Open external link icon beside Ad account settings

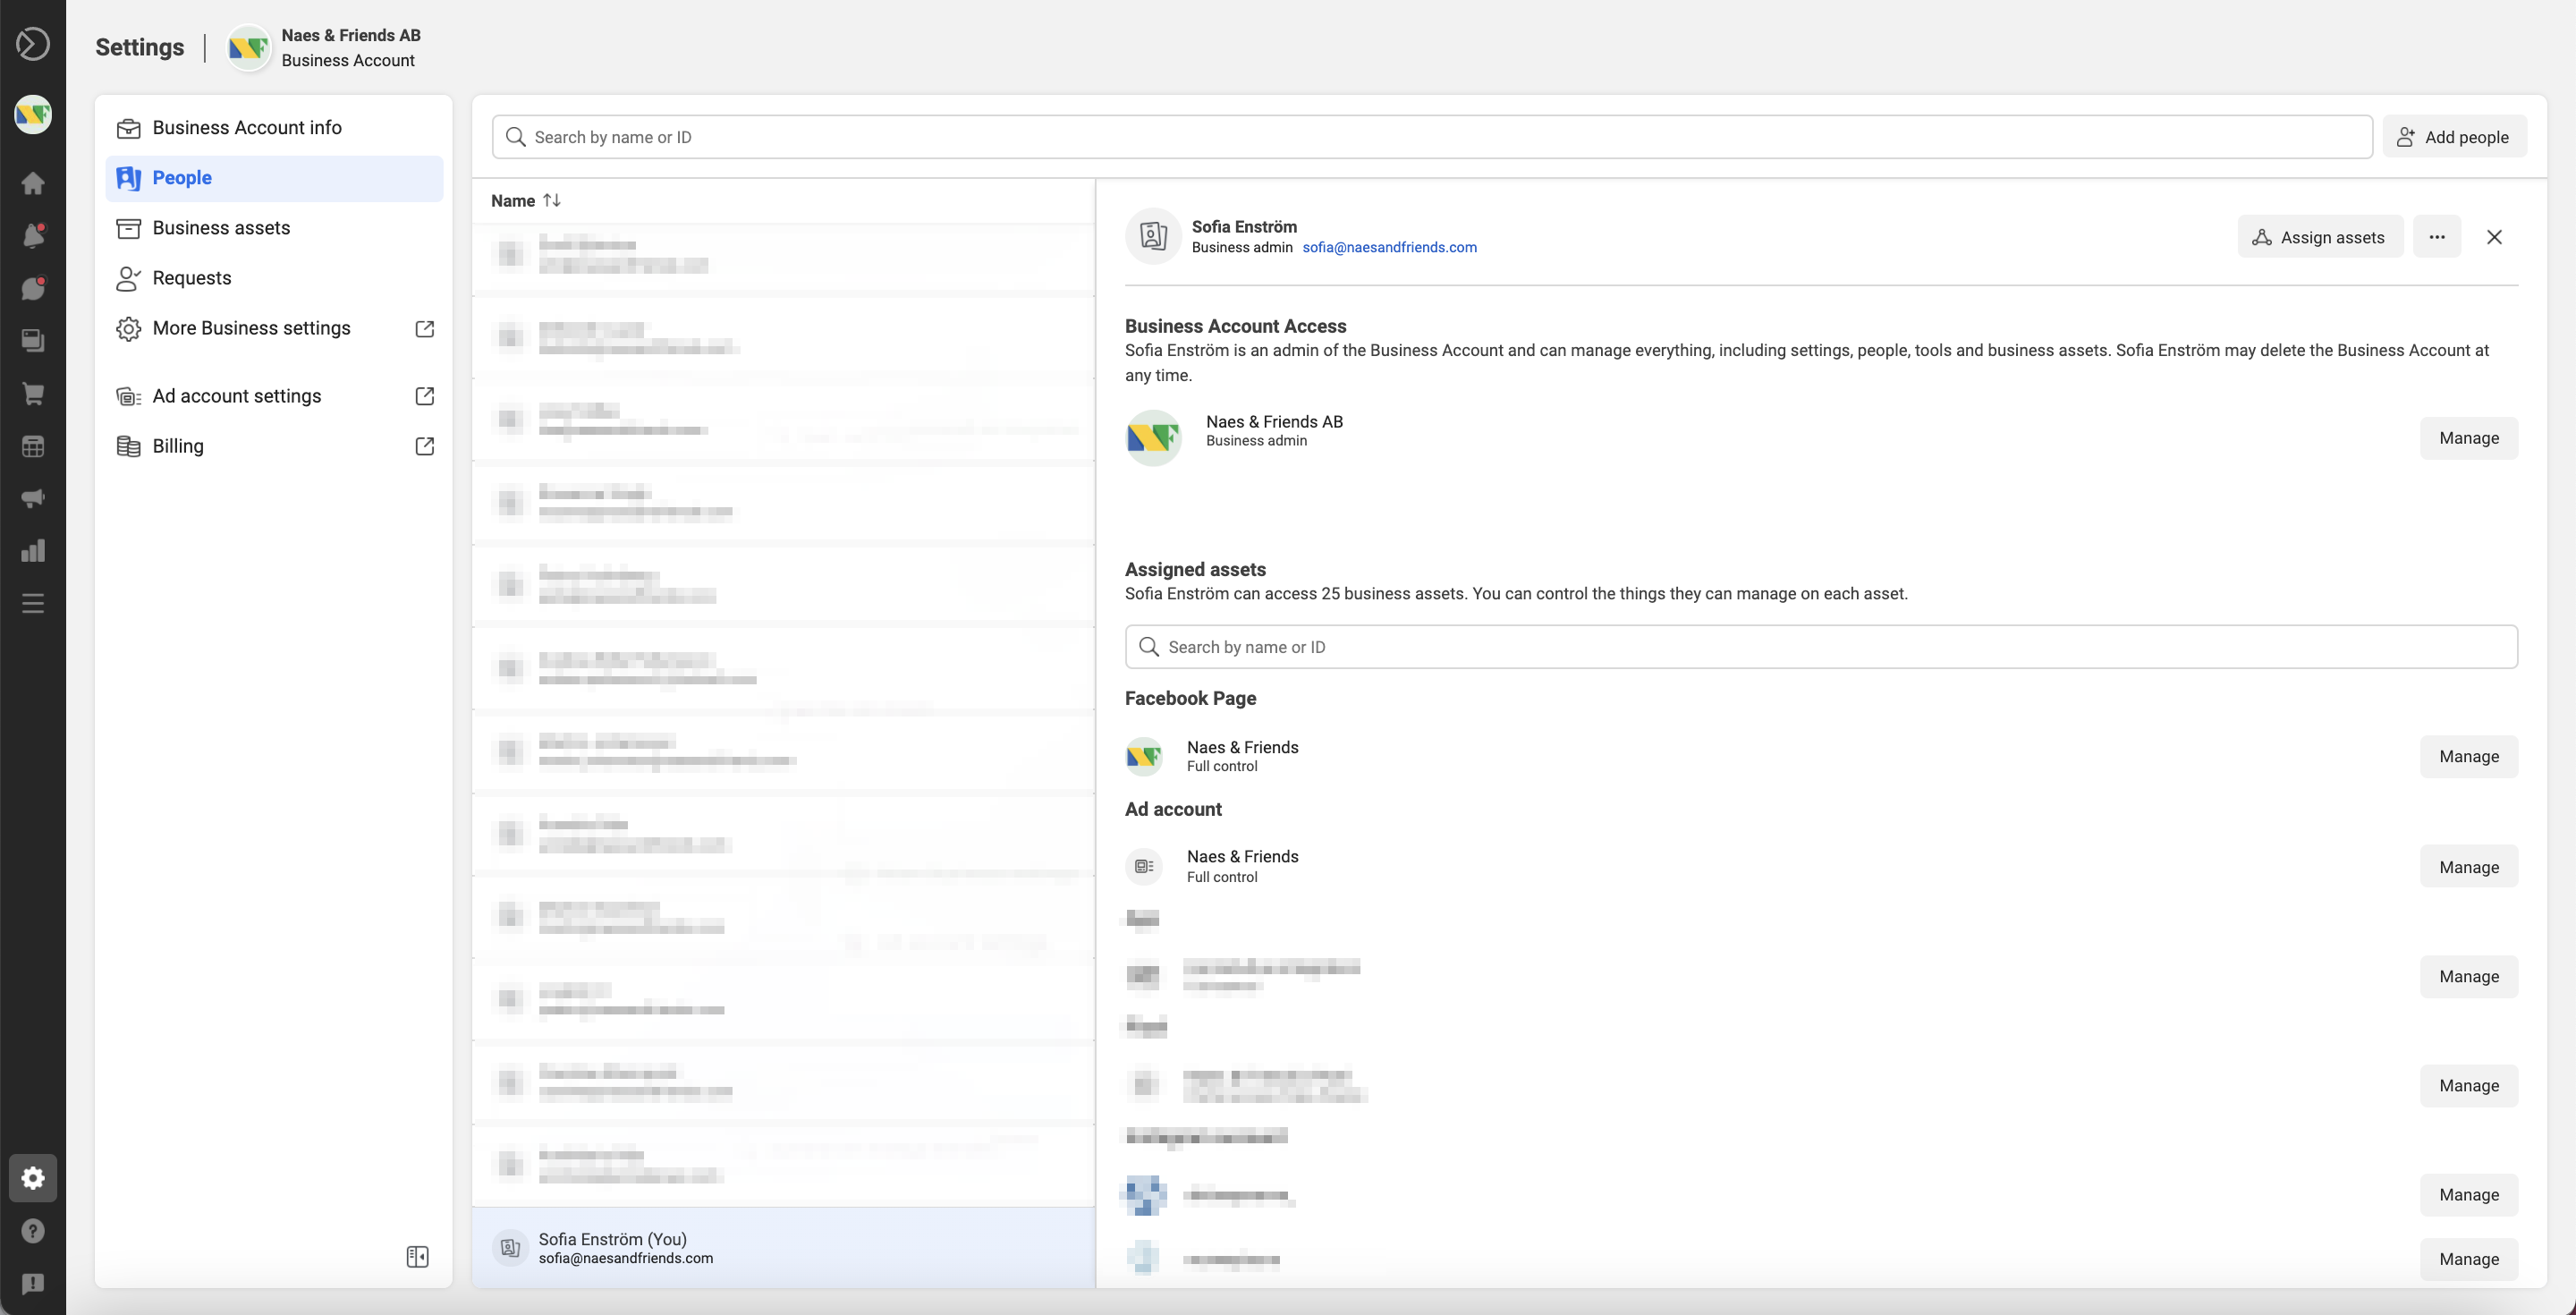424,396
